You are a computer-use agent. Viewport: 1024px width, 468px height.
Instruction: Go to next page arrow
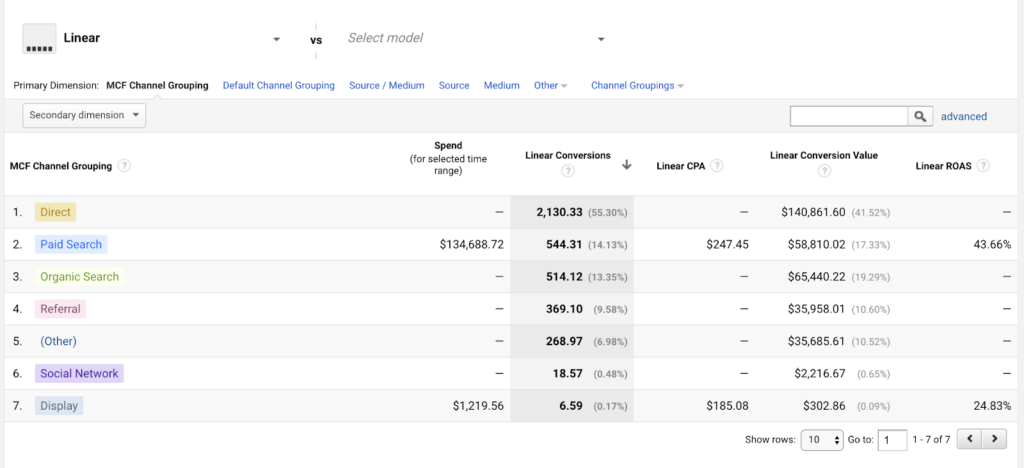tap(994, 439)
